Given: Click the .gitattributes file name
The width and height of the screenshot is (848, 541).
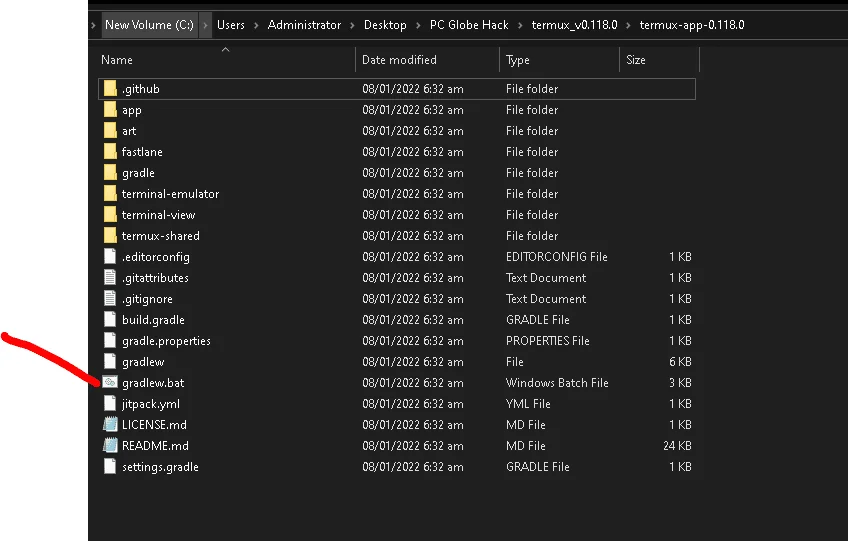Looking at the screenshot, I should coord(155,278).
